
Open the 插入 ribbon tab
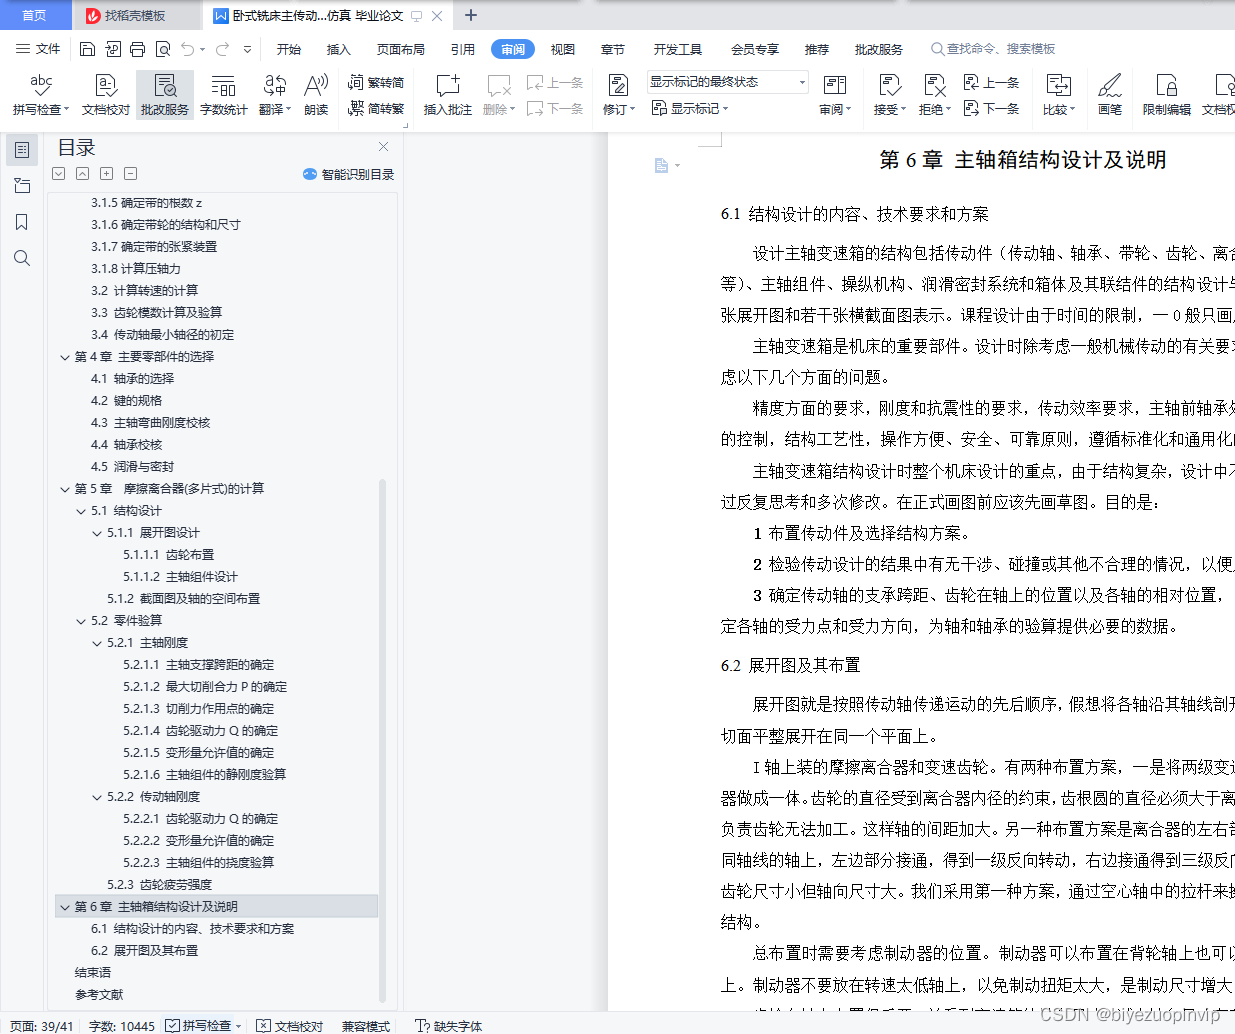[339, 49]
